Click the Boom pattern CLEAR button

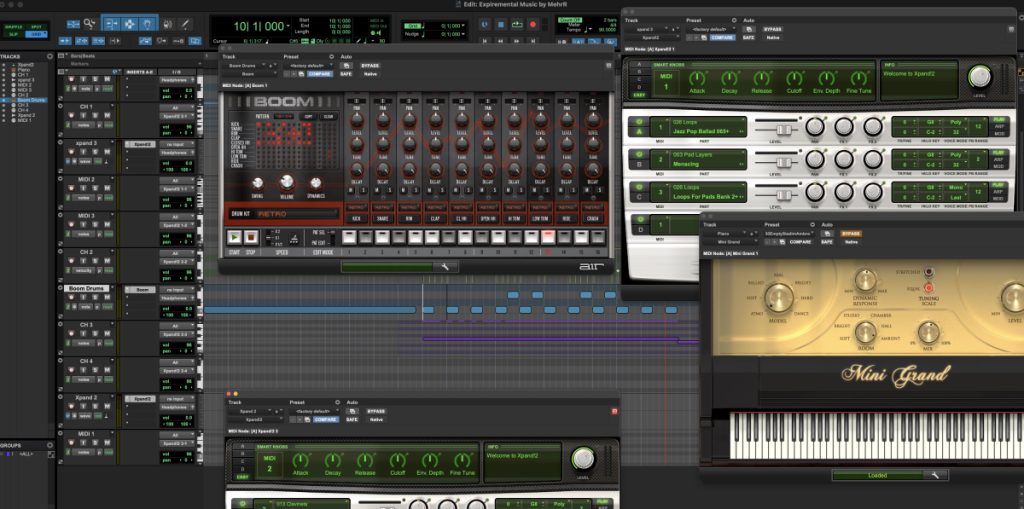pyautogui.click(x=328, y=116)
